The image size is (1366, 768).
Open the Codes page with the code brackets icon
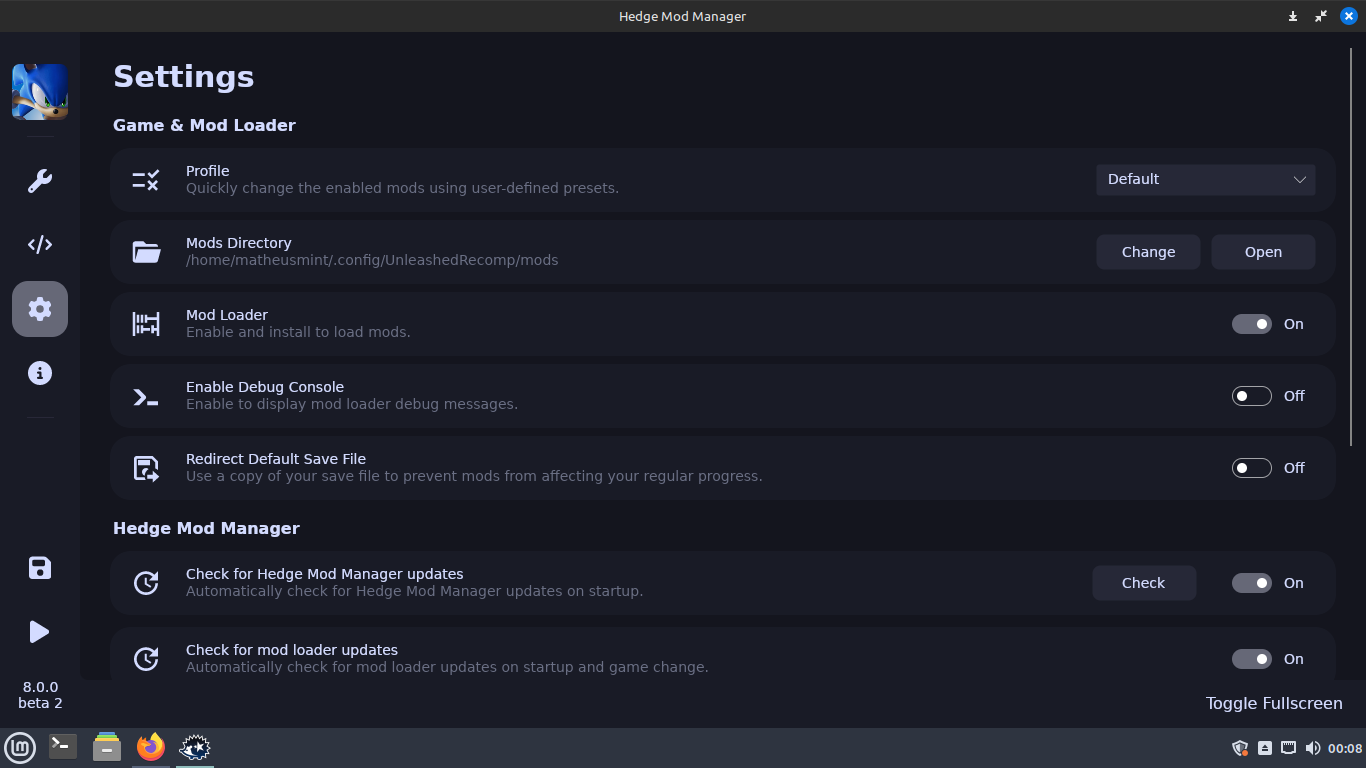tap(40, 245)
